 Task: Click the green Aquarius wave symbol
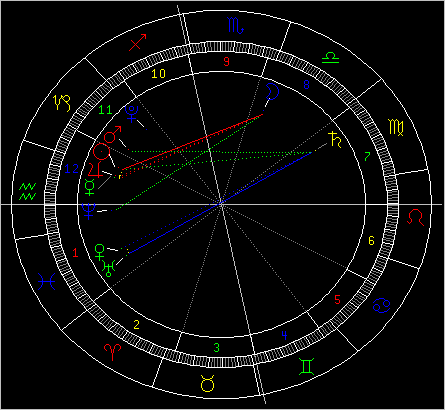27,191
